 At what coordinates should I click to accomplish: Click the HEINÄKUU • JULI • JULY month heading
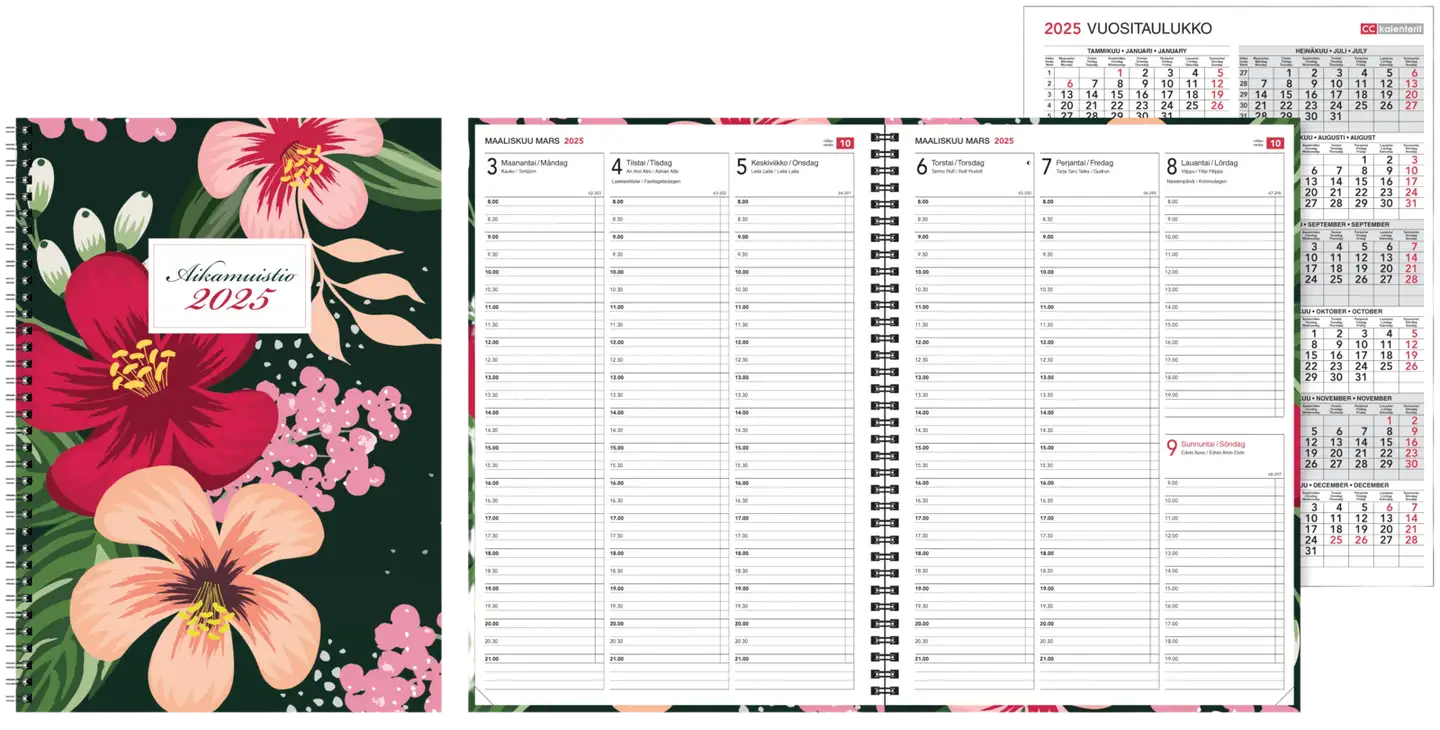pyautogui.click(x=1331, y=51)
